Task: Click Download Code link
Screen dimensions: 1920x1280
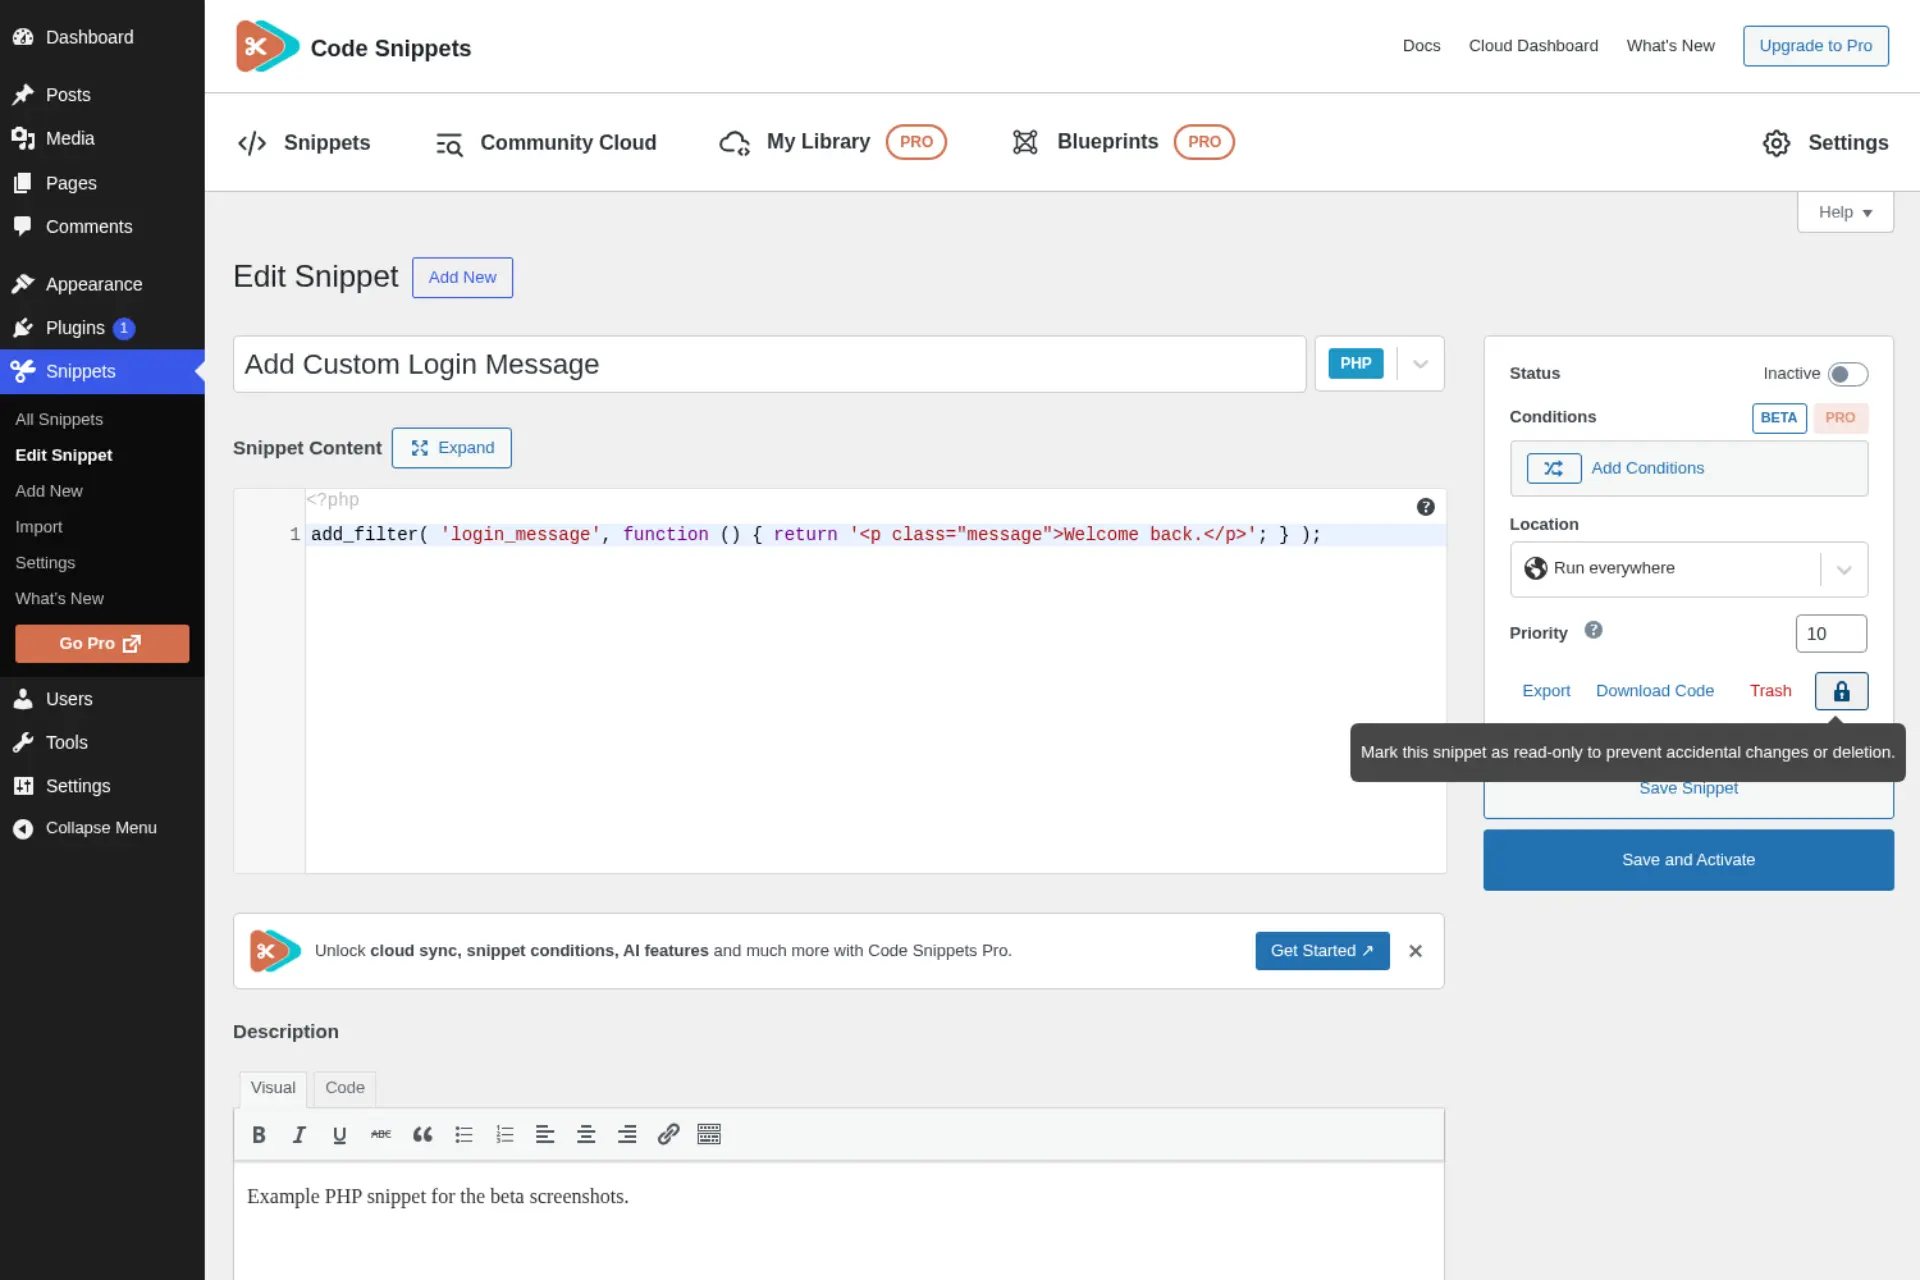Action: point(1655,691)
